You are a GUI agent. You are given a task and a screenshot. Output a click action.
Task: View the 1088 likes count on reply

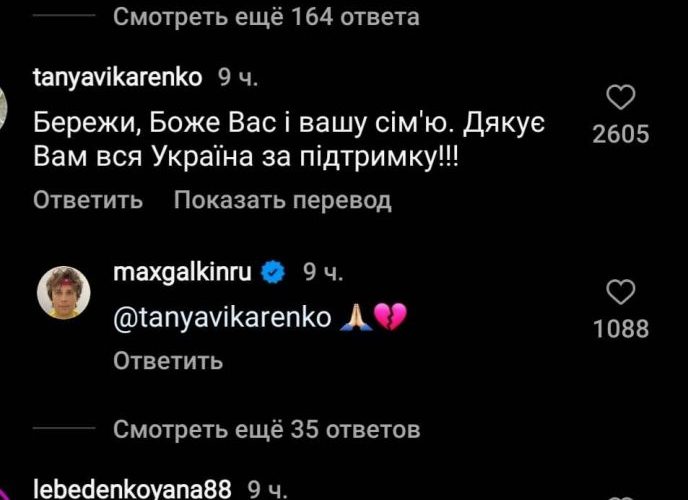pos(620,329)
